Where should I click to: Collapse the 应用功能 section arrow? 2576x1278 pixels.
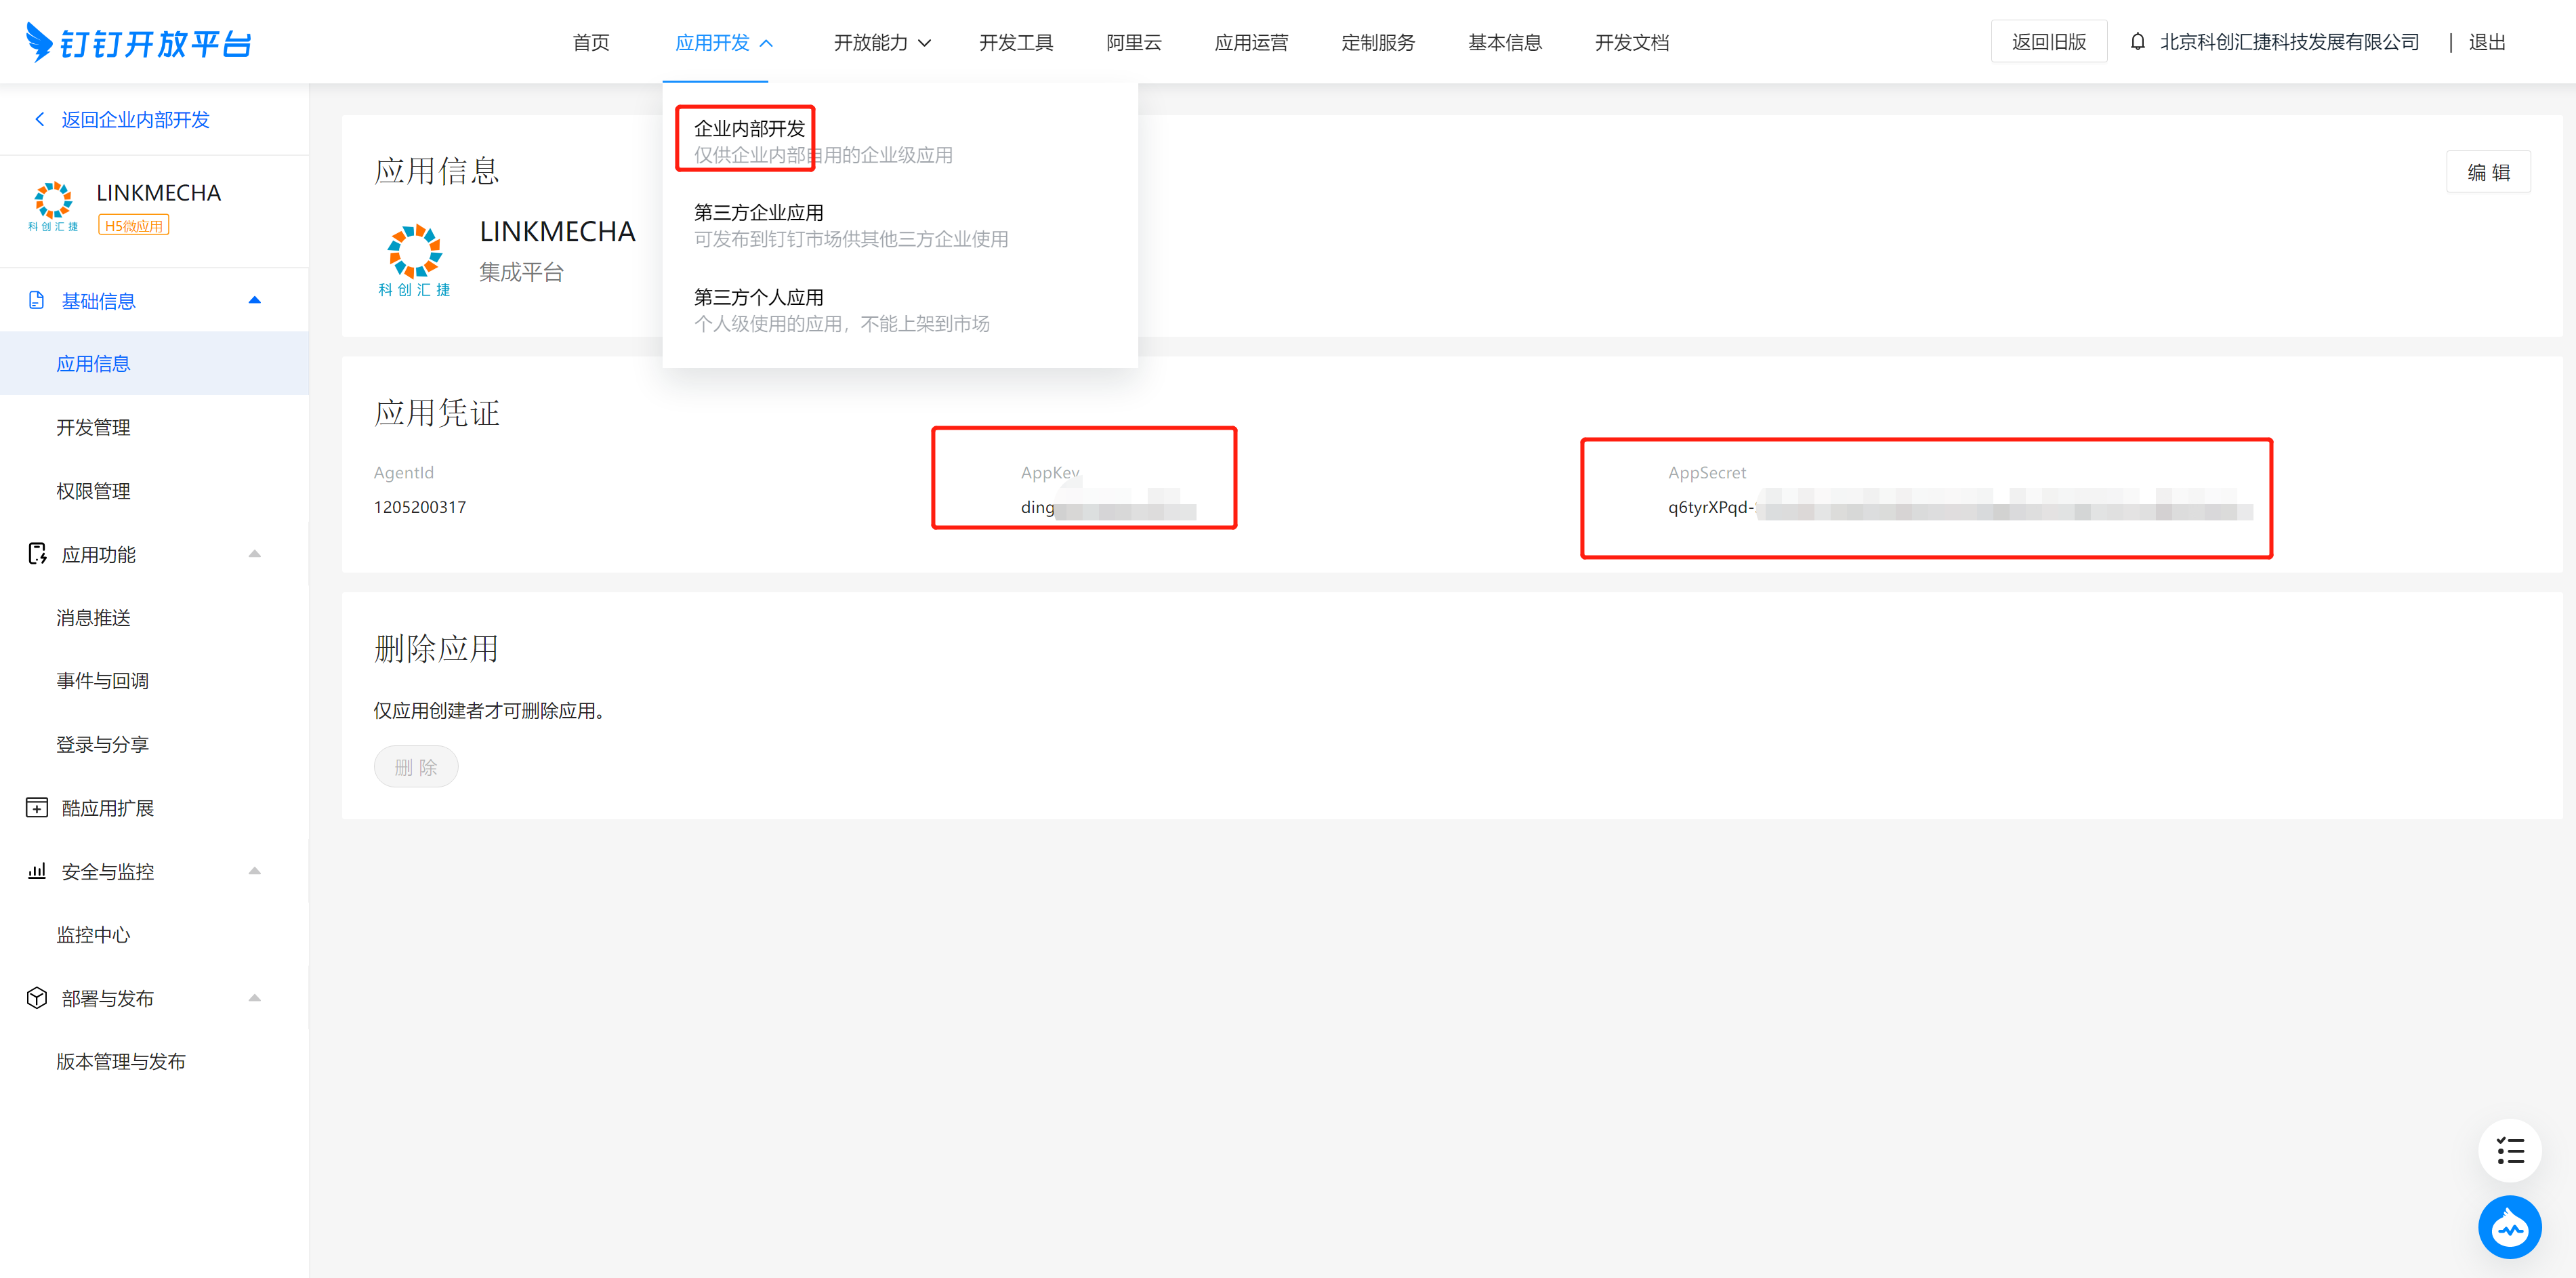tap(255, 554)
